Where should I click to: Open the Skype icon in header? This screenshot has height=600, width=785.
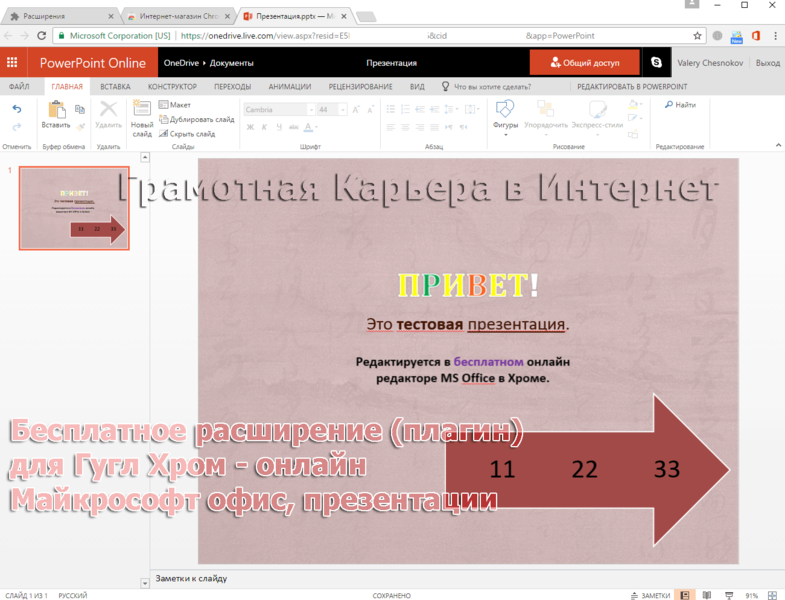(656, 63)
